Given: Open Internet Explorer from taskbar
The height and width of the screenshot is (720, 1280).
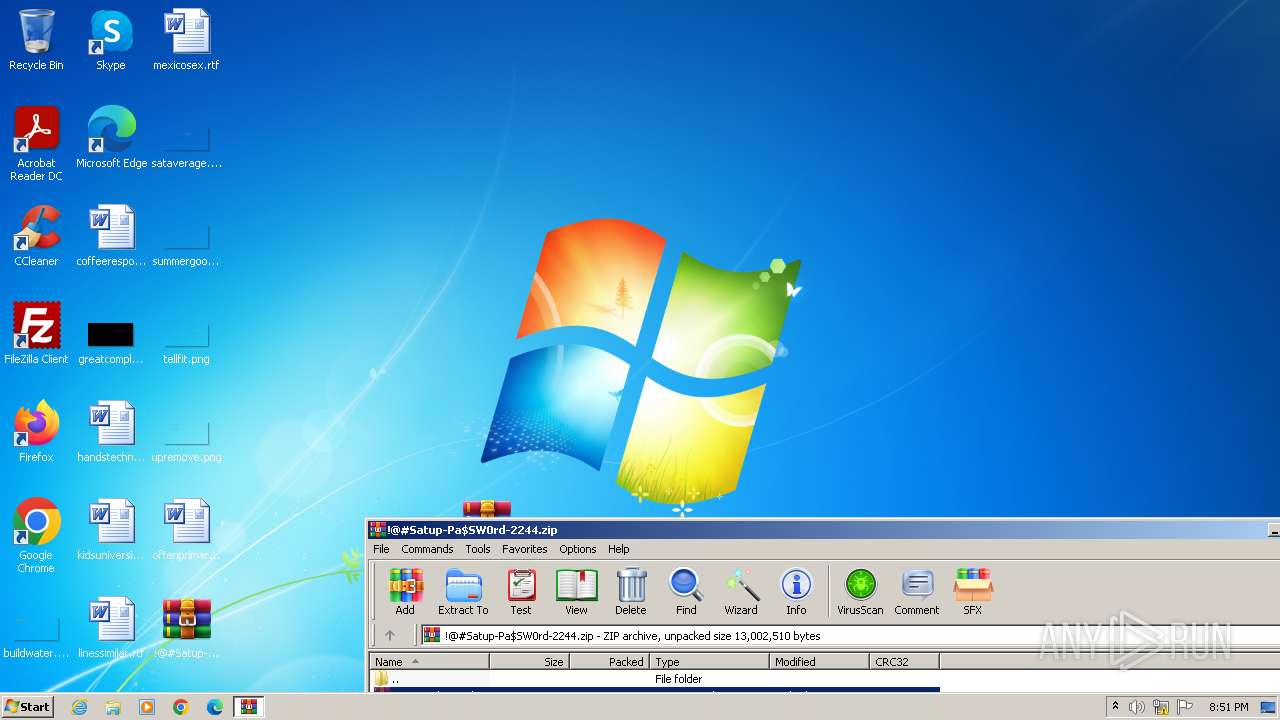Looking at the screenshot, I should point(80,707).
